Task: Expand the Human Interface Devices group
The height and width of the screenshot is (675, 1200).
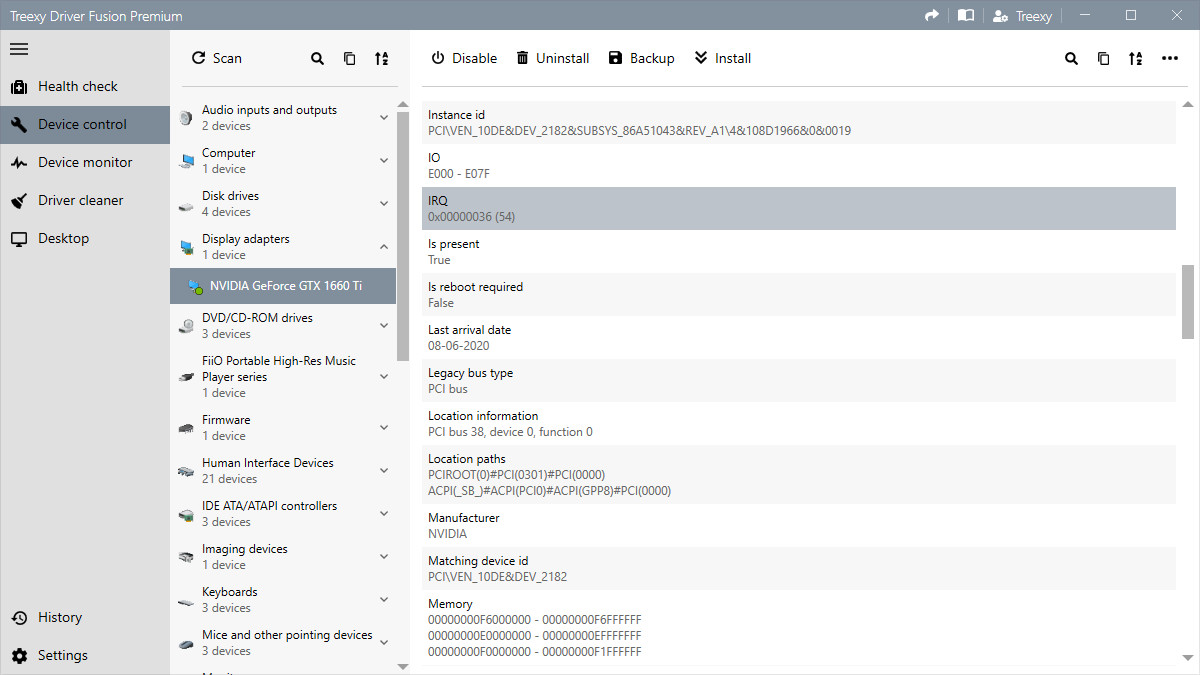Action: 383,469
